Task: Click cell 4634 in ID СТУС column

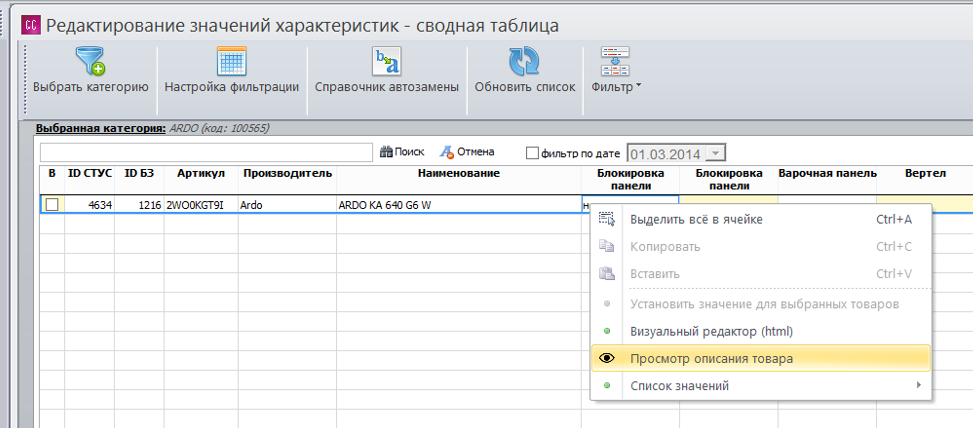Action: pyautogui.click(x=90, y=204)
